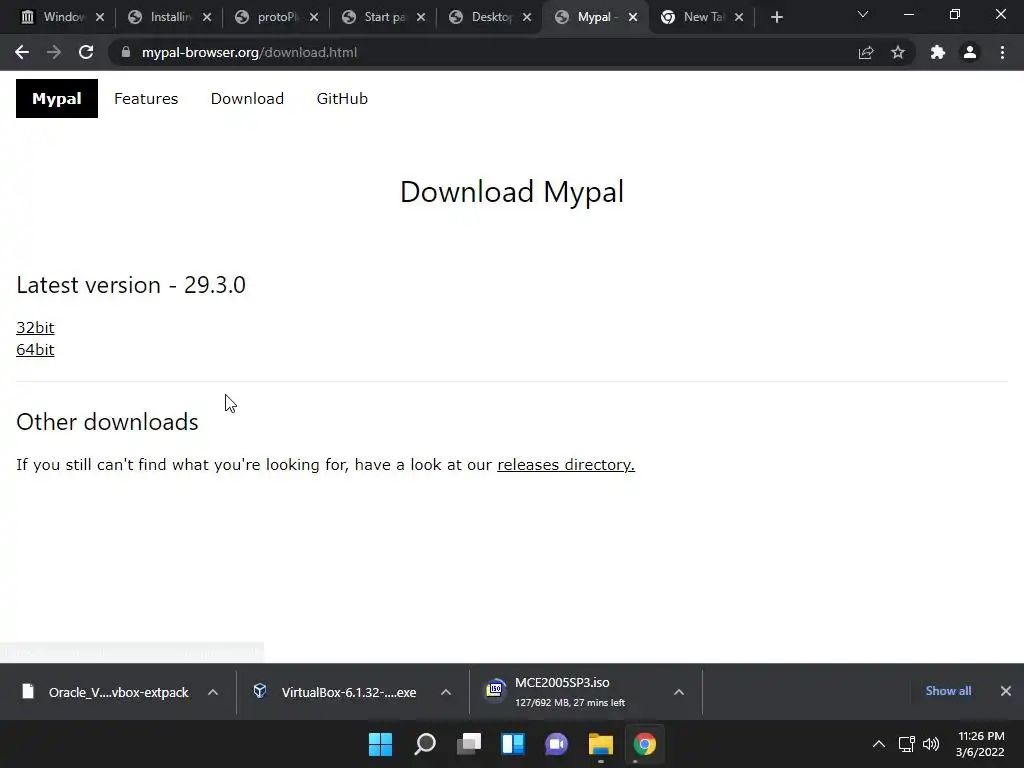Click the address bar URL
This screenshot has width=1024, height=768.
(x=249, y=52)
